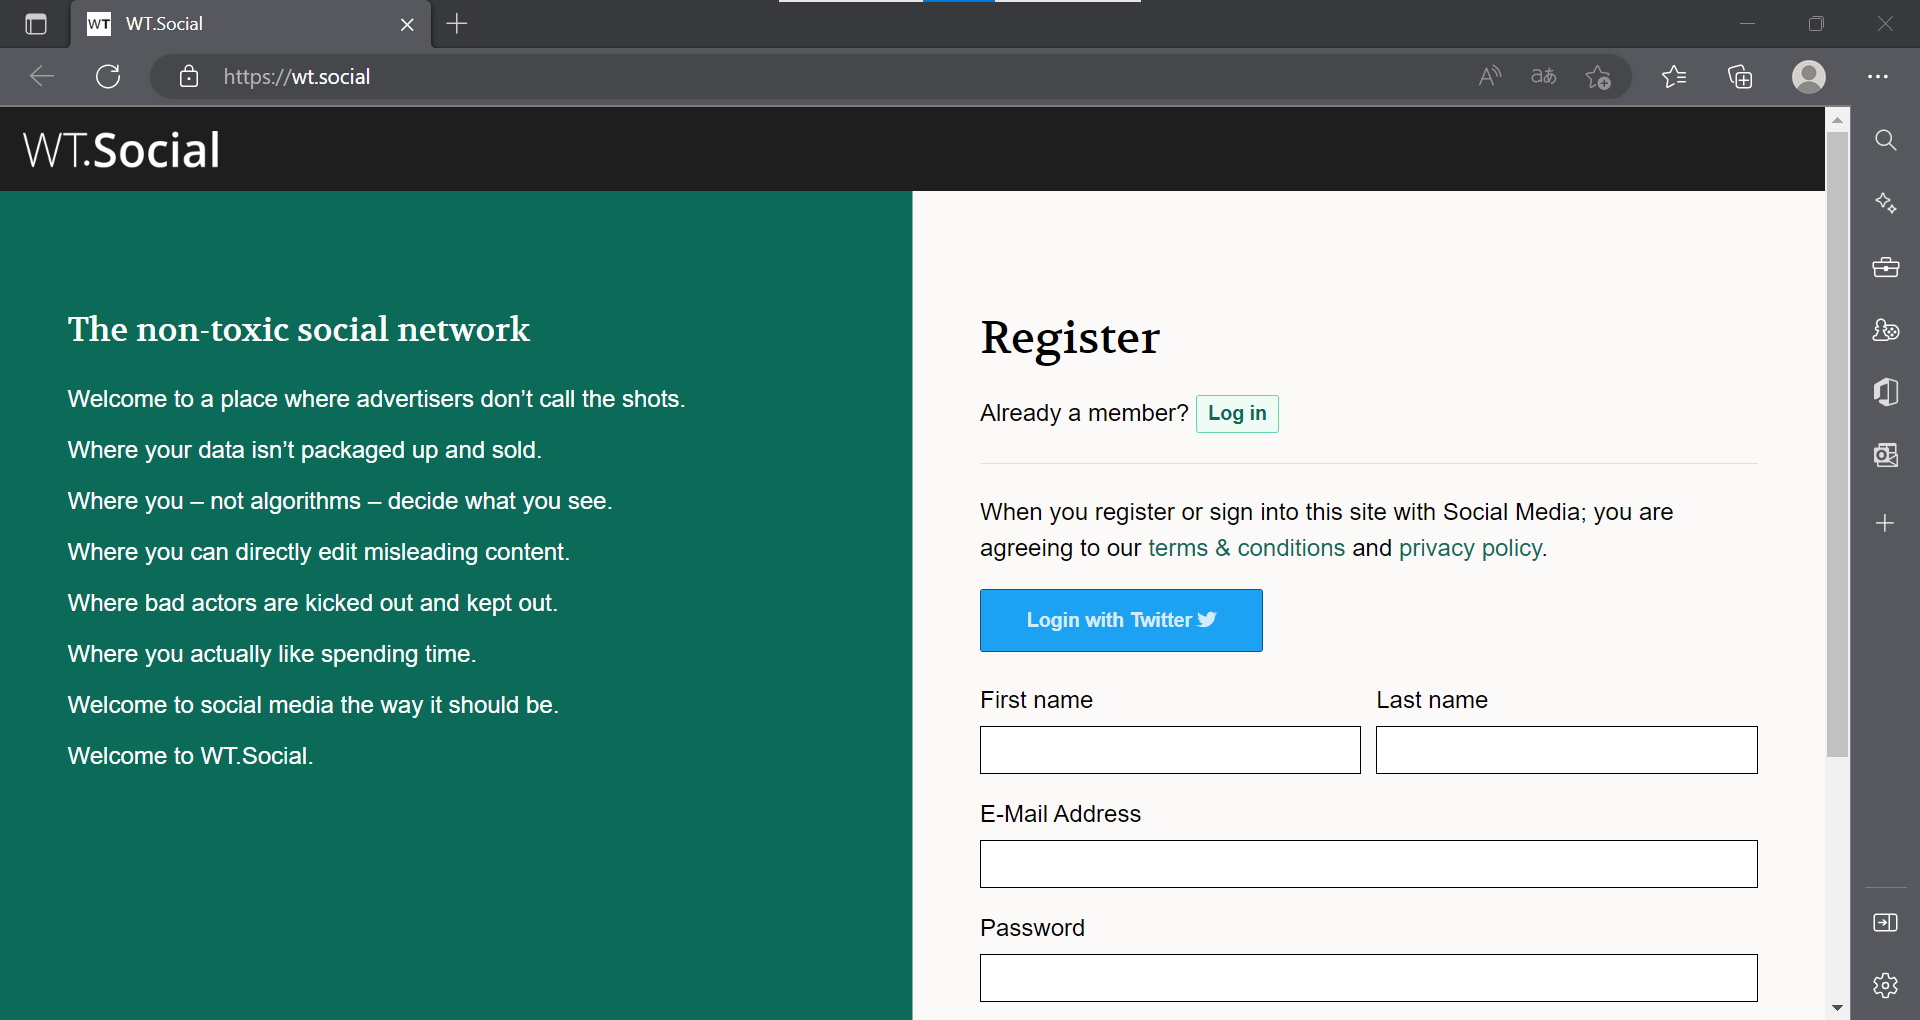Add a sidebar app with plus icon
The width and height of the screenshot is (1920, 1020).
coord(1885,523)
